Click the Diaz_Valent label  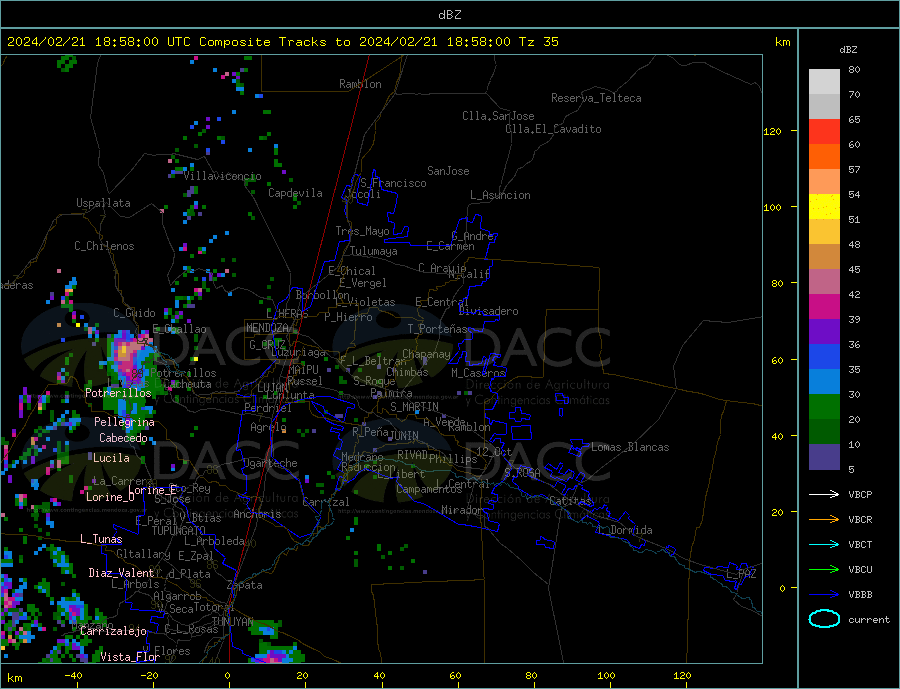pyautogui.click(x=121, y=573)
